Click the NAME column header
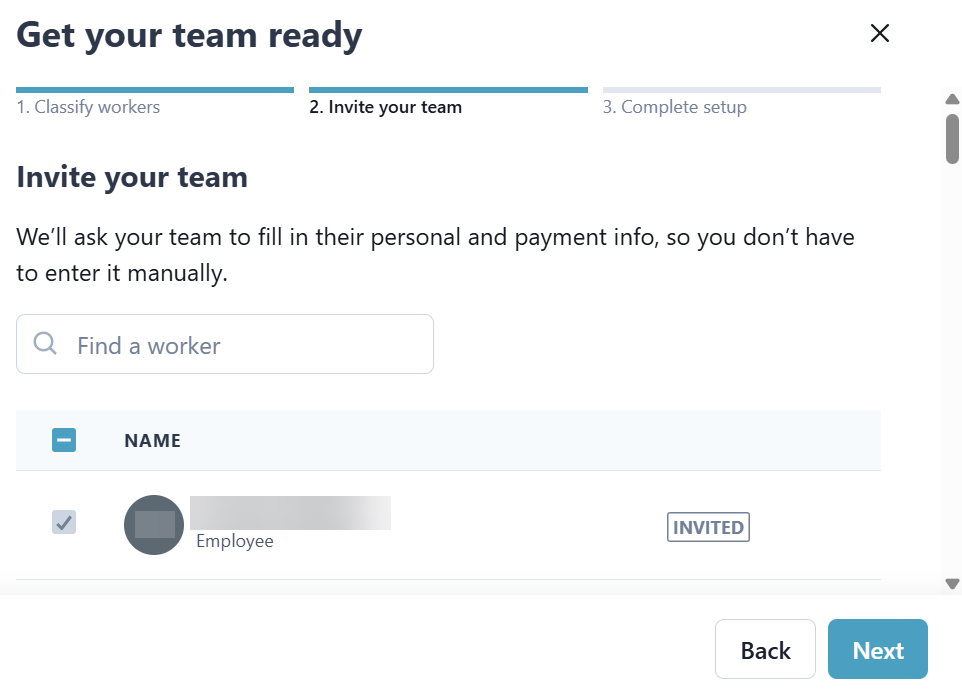Image resolution: width=962 pixels, height=695 pixels. coord(152,440)
